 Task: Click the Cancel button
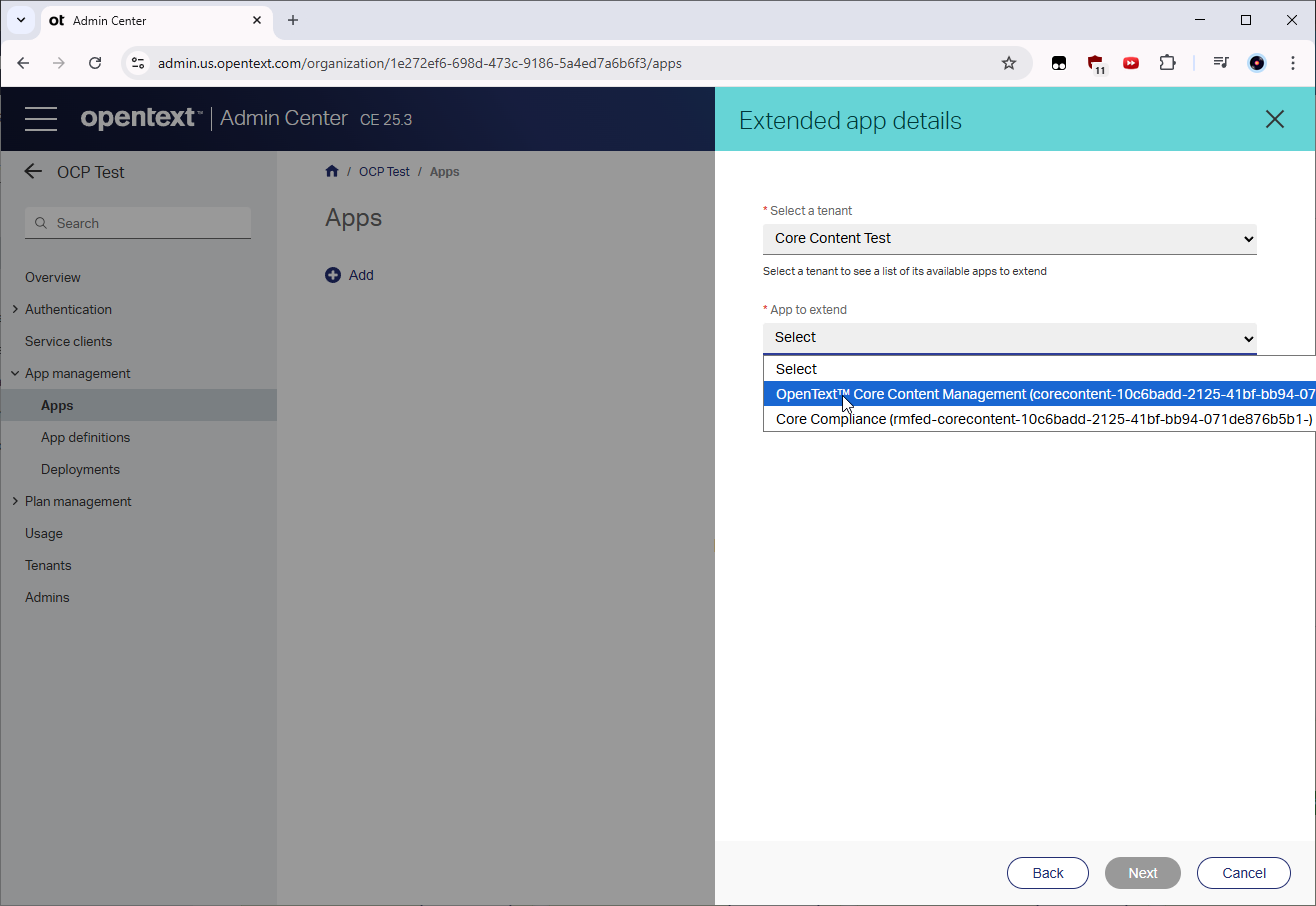click(x=1244, y=873)
